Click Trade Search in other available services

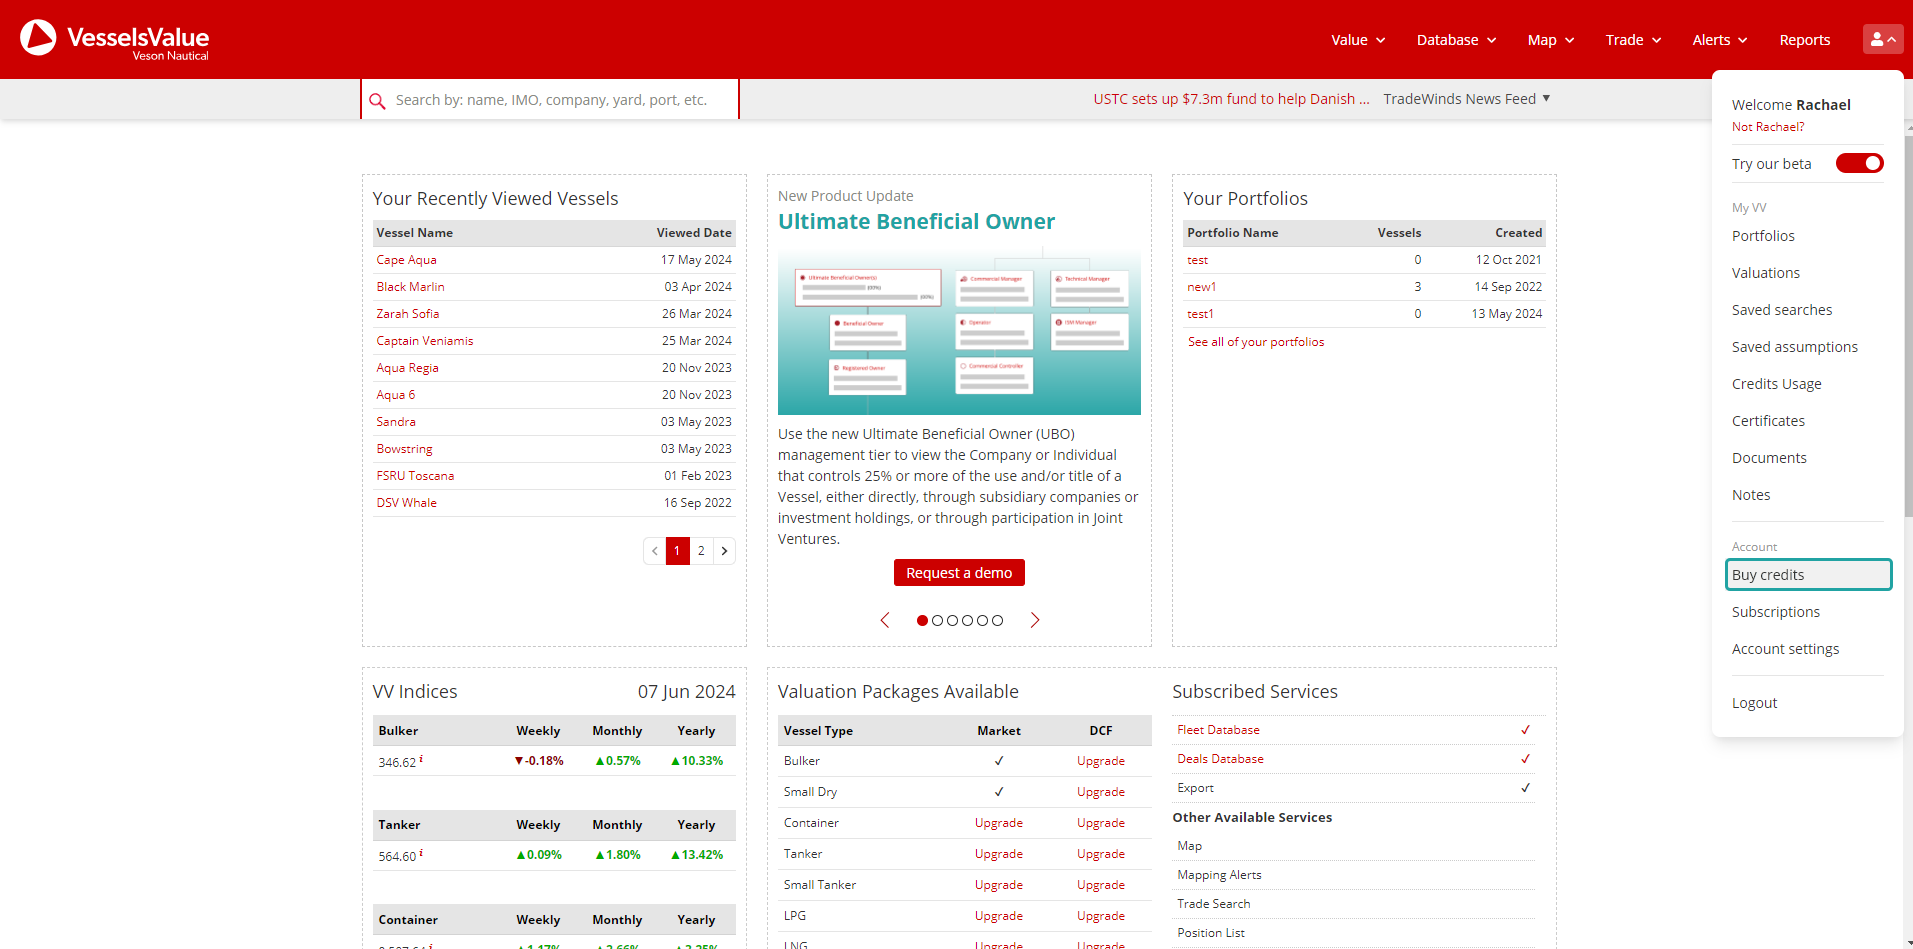coord(1213,904)
